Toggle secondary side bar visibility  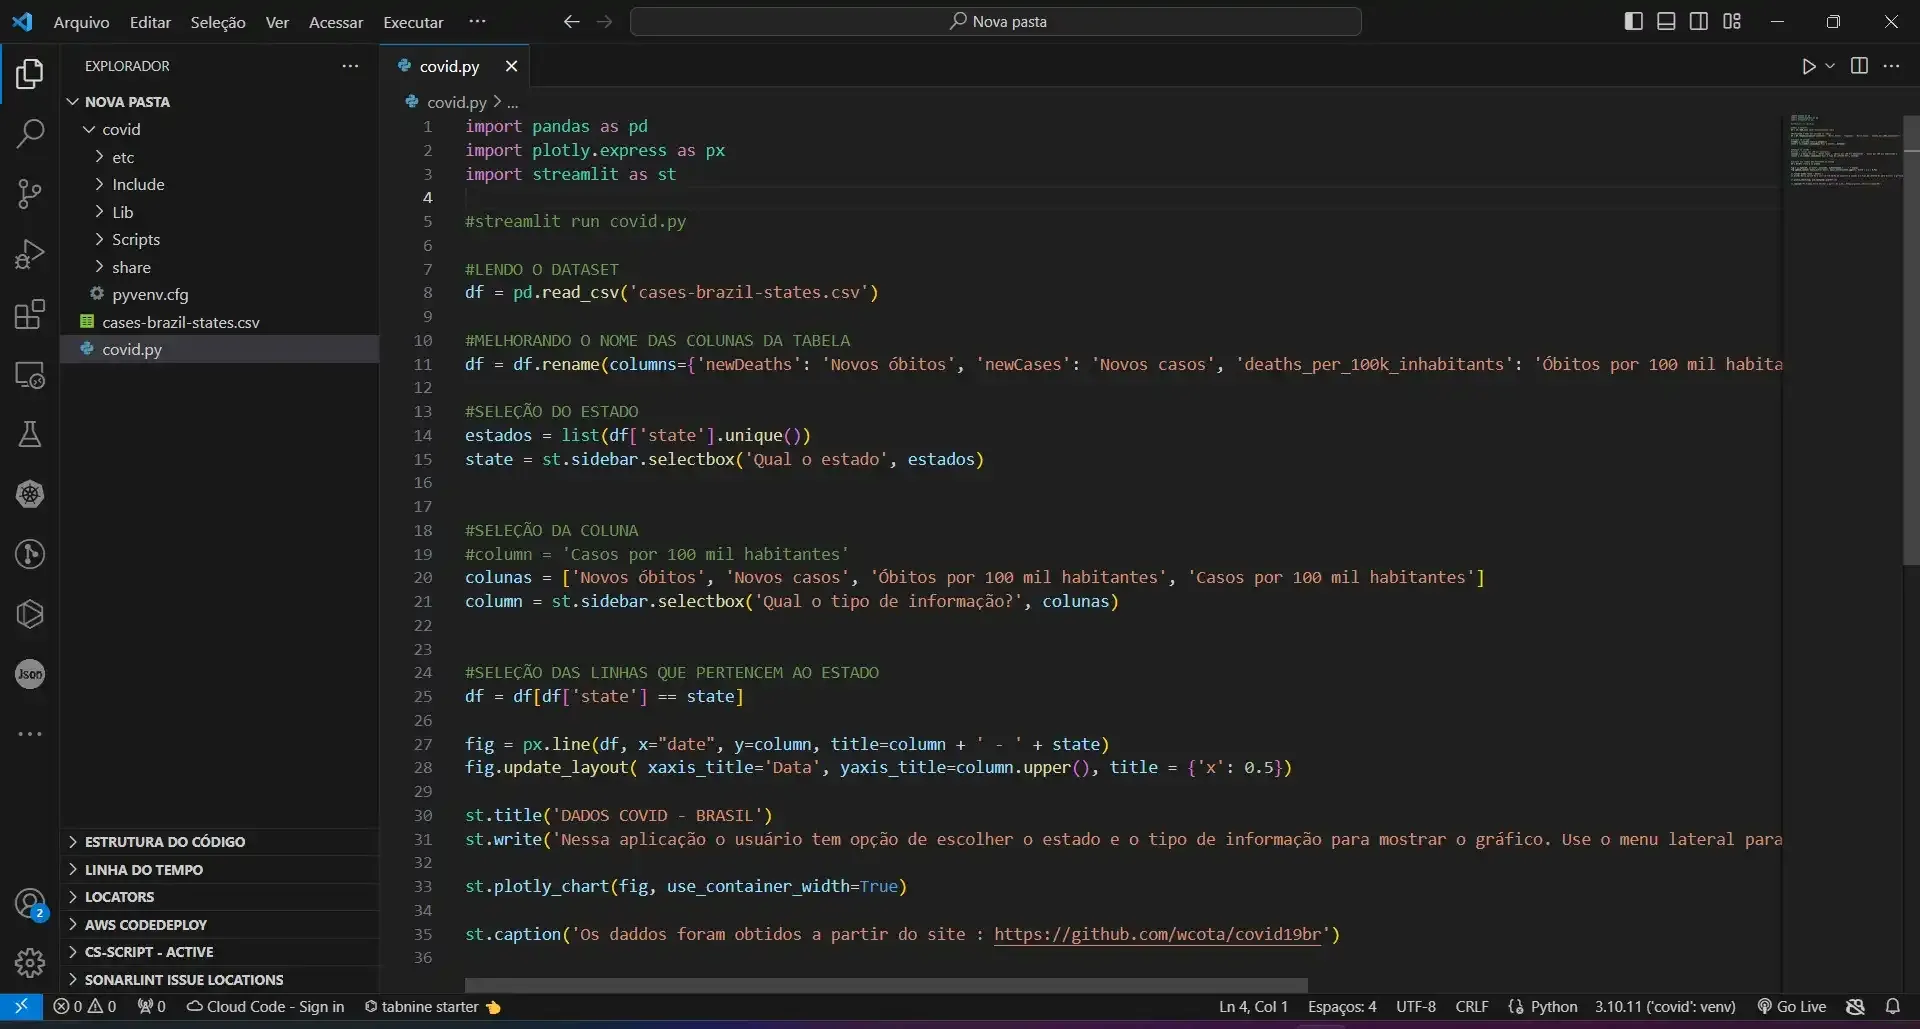coord(1699,21)
